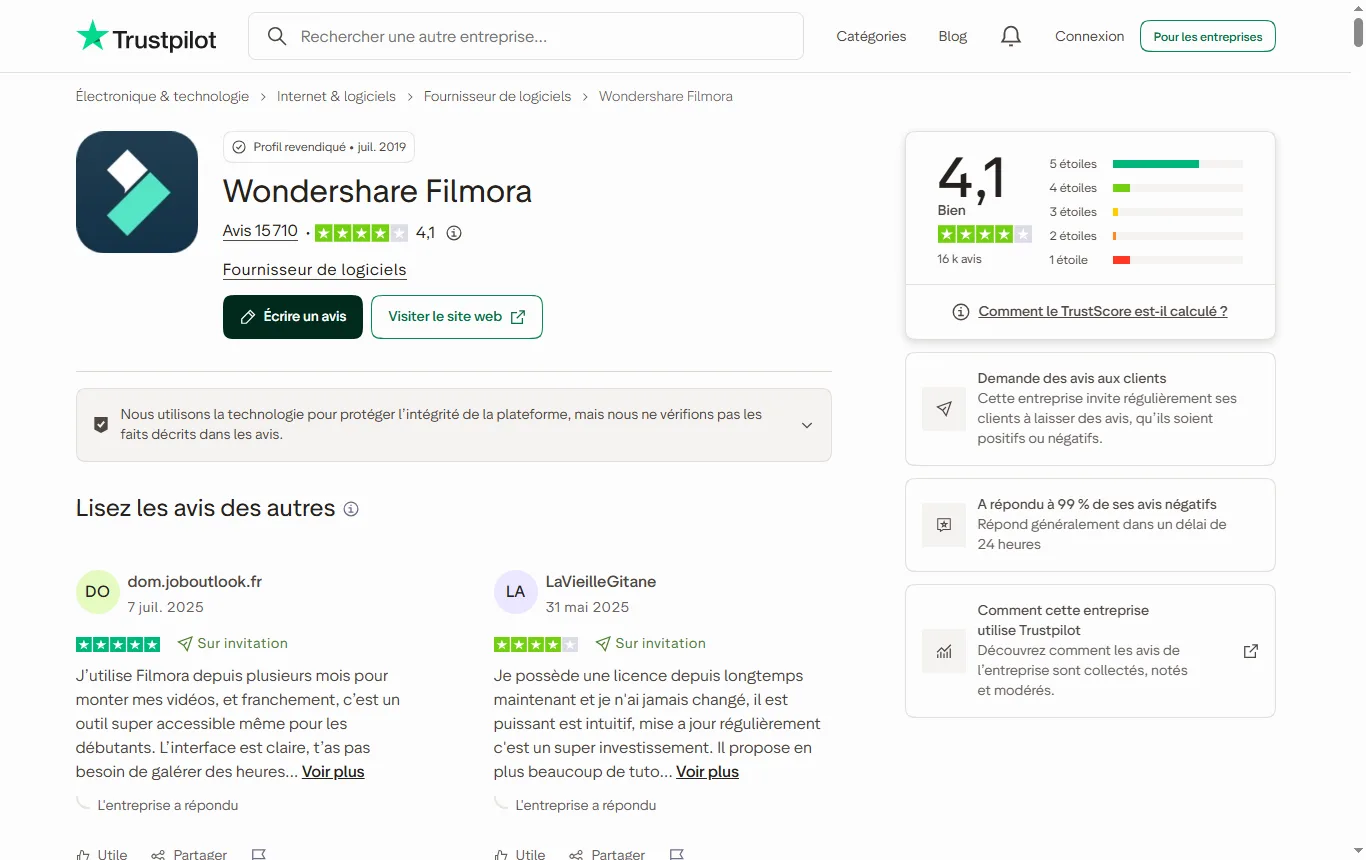This screenshot has width=1366, height=860.
Task: Open 'Comment le TrustScore est-il calculé ?' link
Action: 1103,312
